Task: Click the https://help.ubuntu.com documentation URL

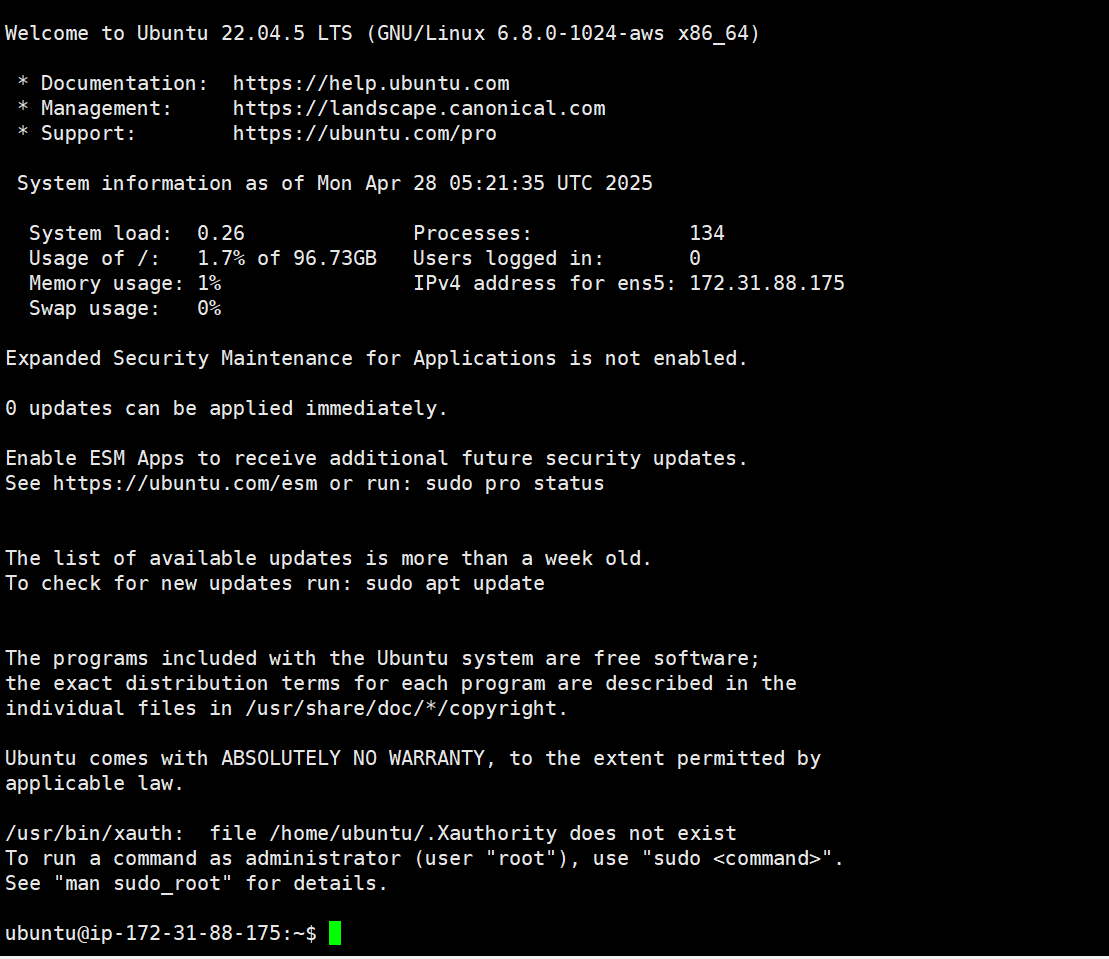Action: 371,84
